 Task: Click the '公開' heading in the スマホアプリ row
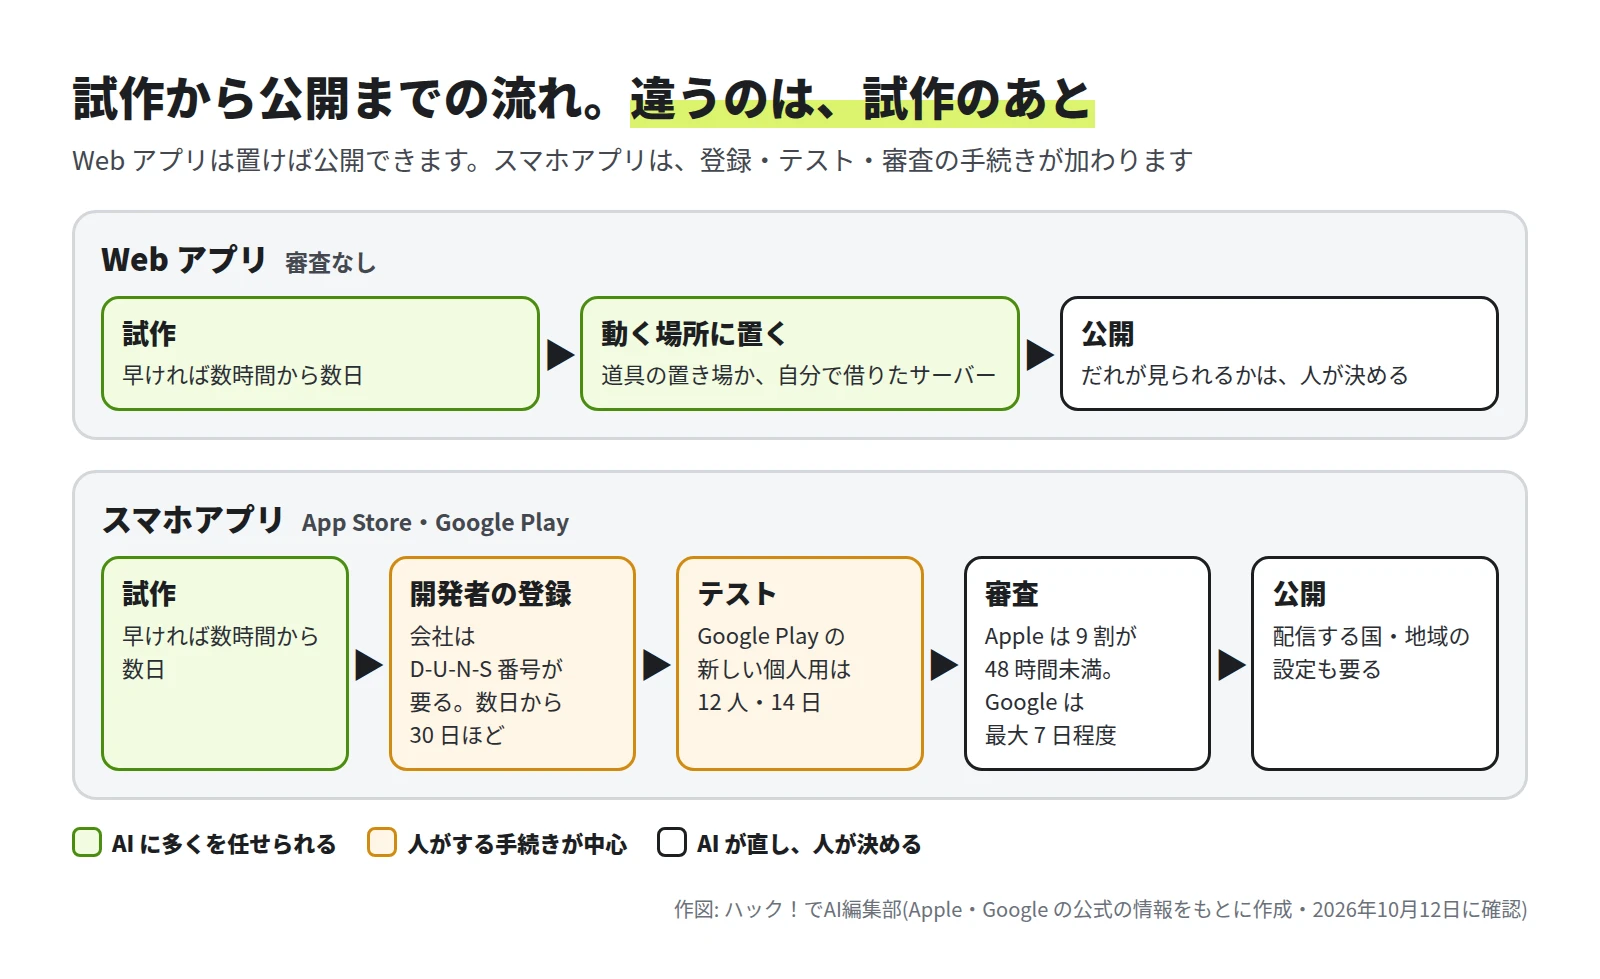tap(1299, 594)
